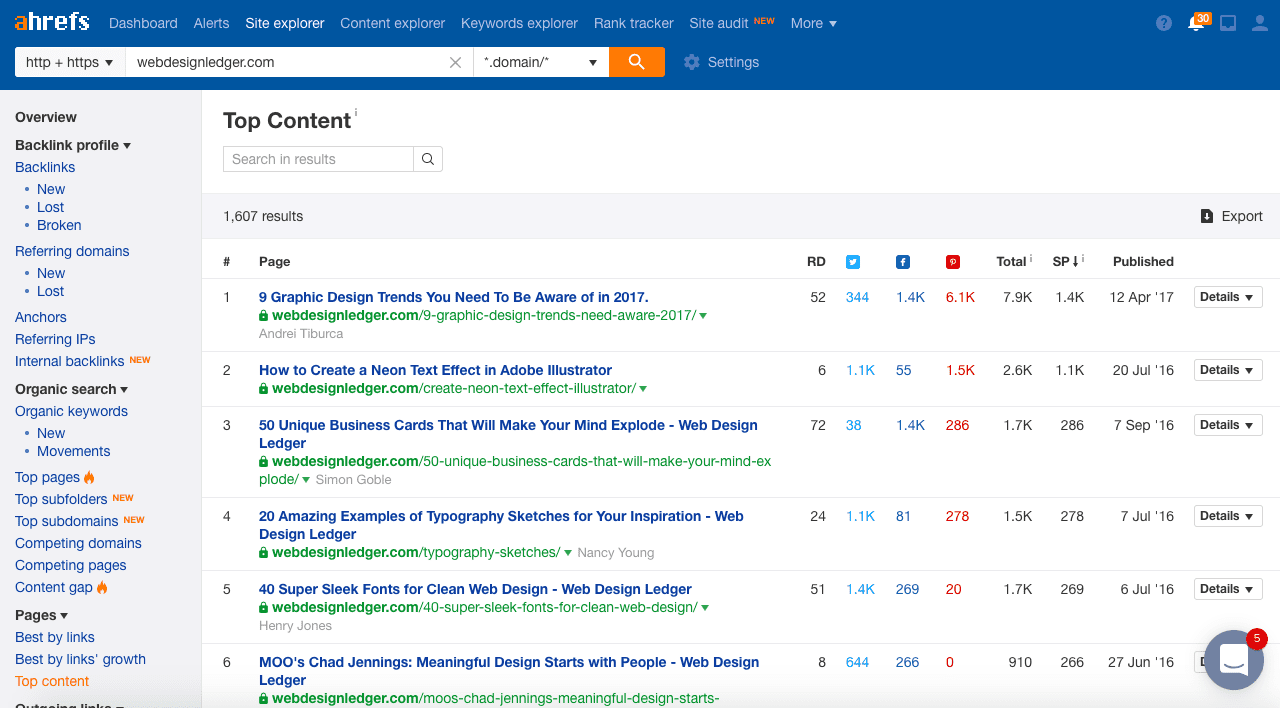Switch to Content explorer
The height and width of the screenshot is (708, 1280).
click(x=392, y=23)
